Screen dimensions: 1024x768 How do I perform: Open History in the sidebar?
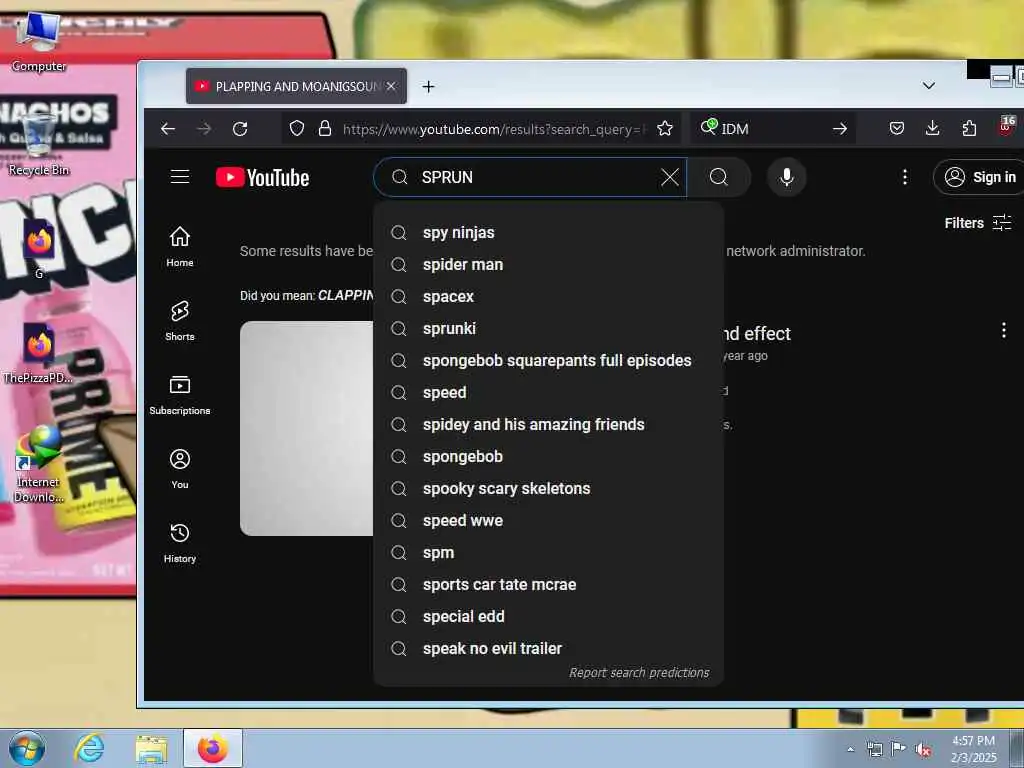(x=180, y=543)
